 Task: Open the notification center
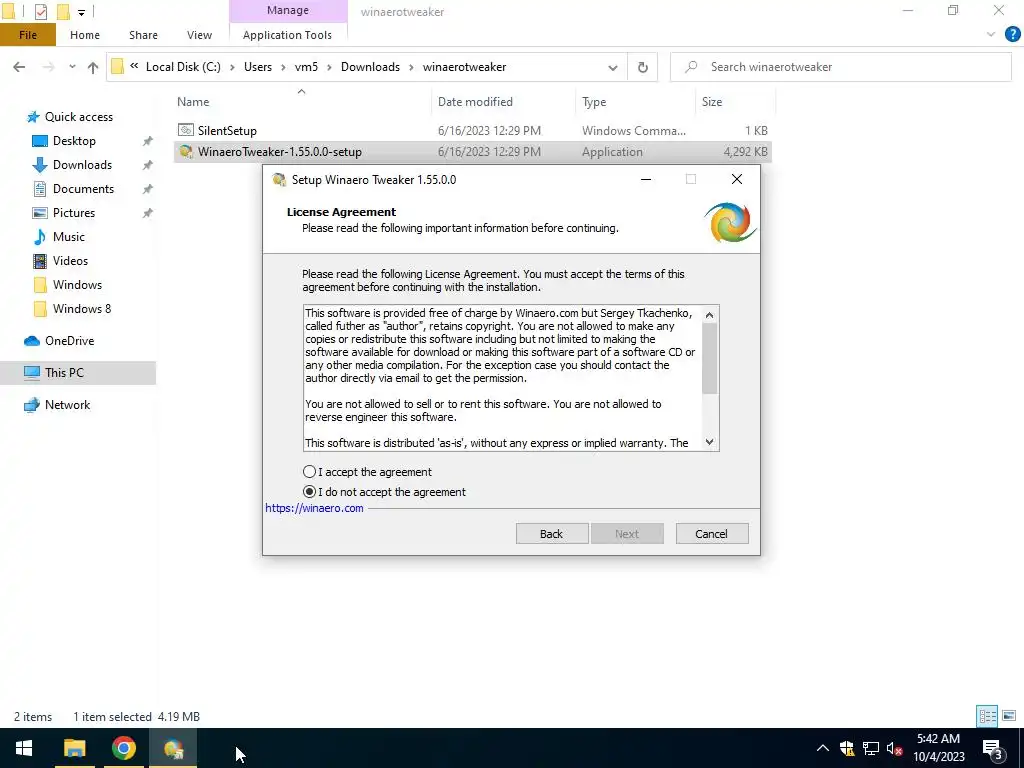[x=993, y=748]
